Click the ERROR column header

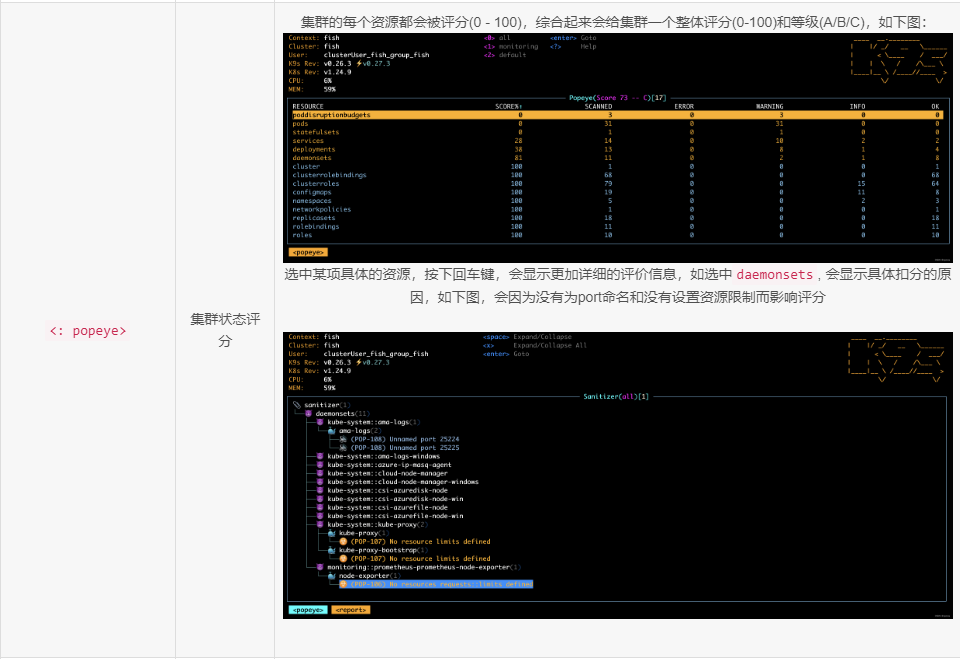(684, 107)
